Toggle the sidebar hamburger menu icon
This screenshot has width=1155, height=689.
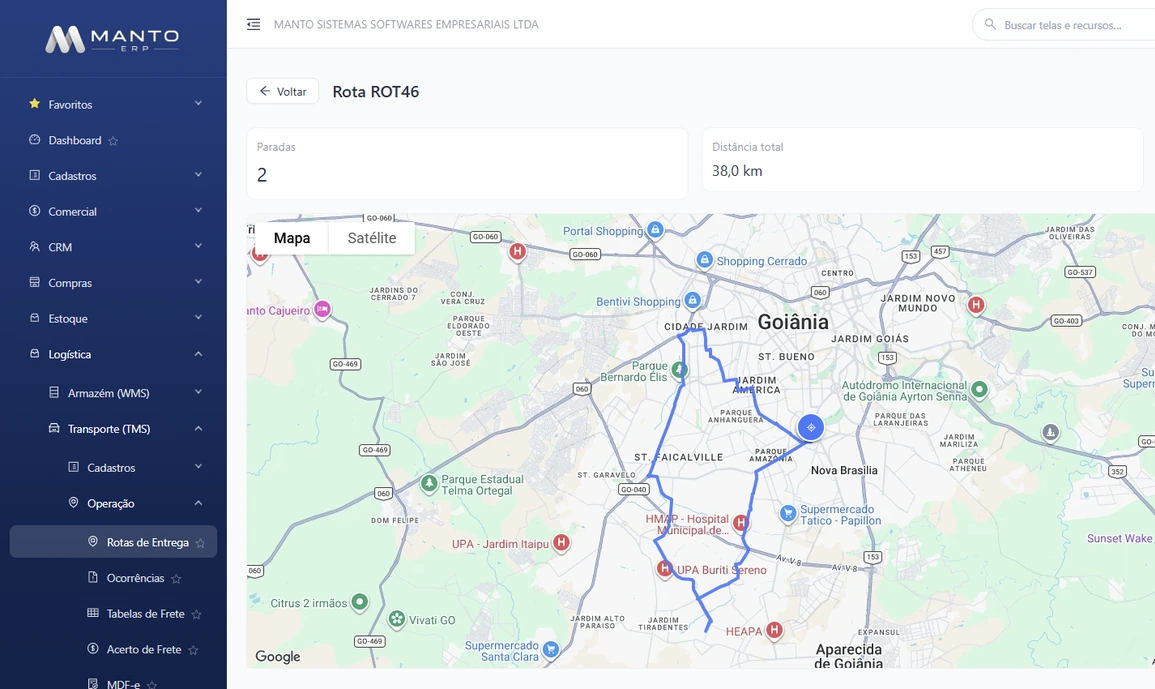pos(253,24)
